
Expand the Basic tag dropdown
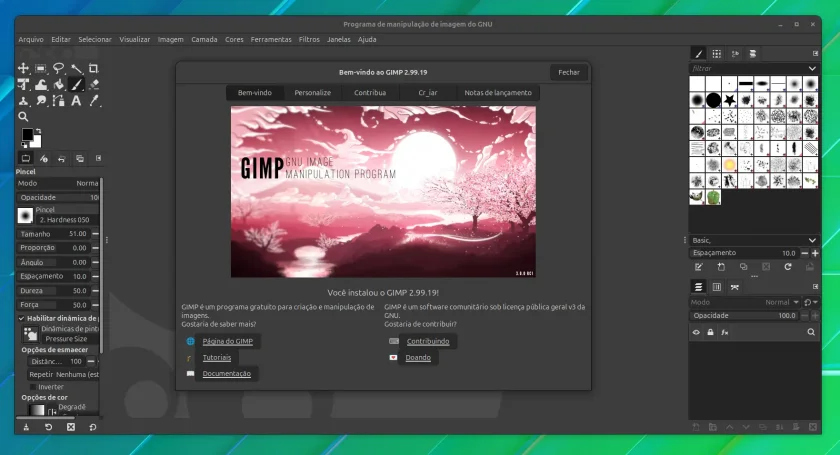812,240
